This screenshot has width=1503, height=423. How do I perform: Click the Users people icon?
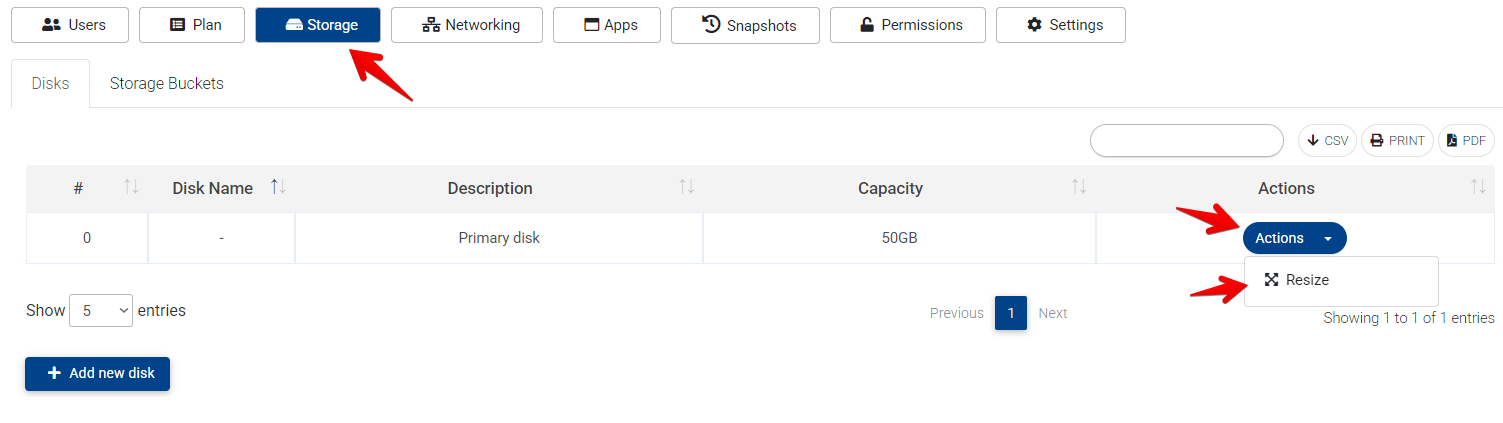[x=52, y=25]
